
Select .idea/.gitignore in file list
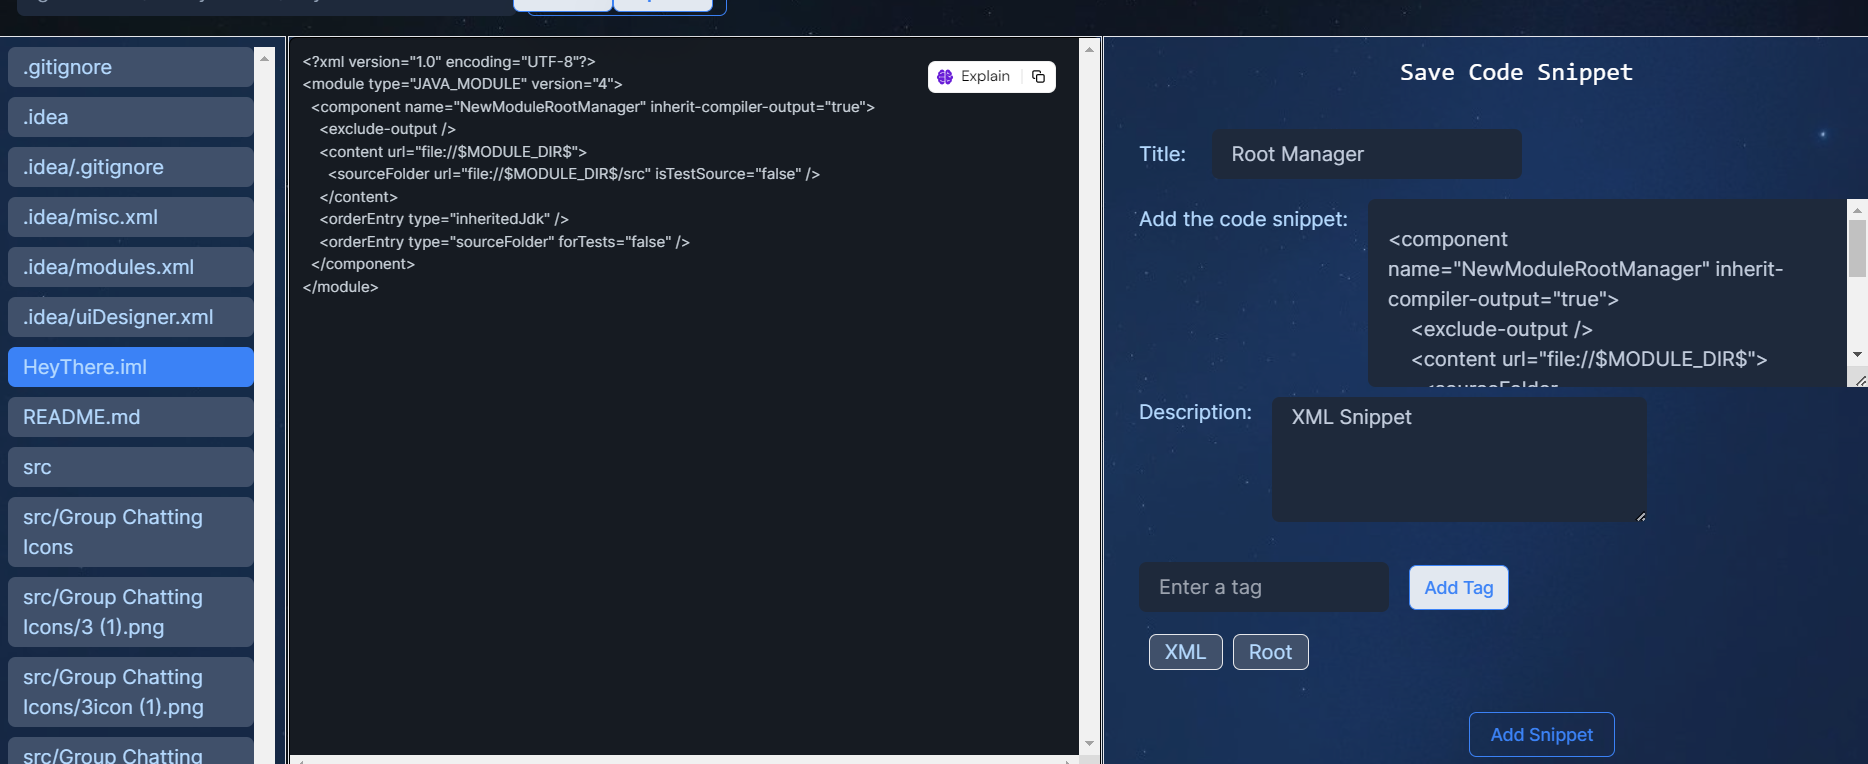(x=130, y=167)
